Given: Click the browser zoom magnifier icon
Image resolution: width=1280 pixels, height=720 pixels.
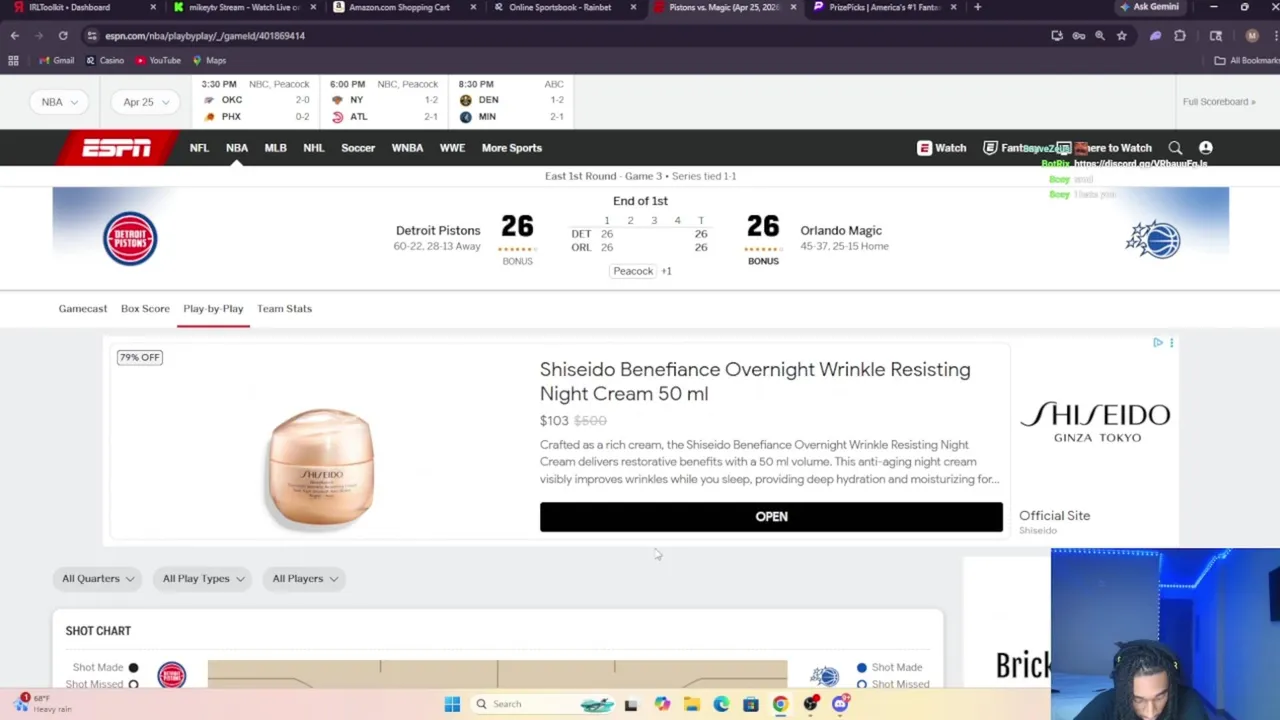Looking at the screenshot, I should (x=1100, y=36).
